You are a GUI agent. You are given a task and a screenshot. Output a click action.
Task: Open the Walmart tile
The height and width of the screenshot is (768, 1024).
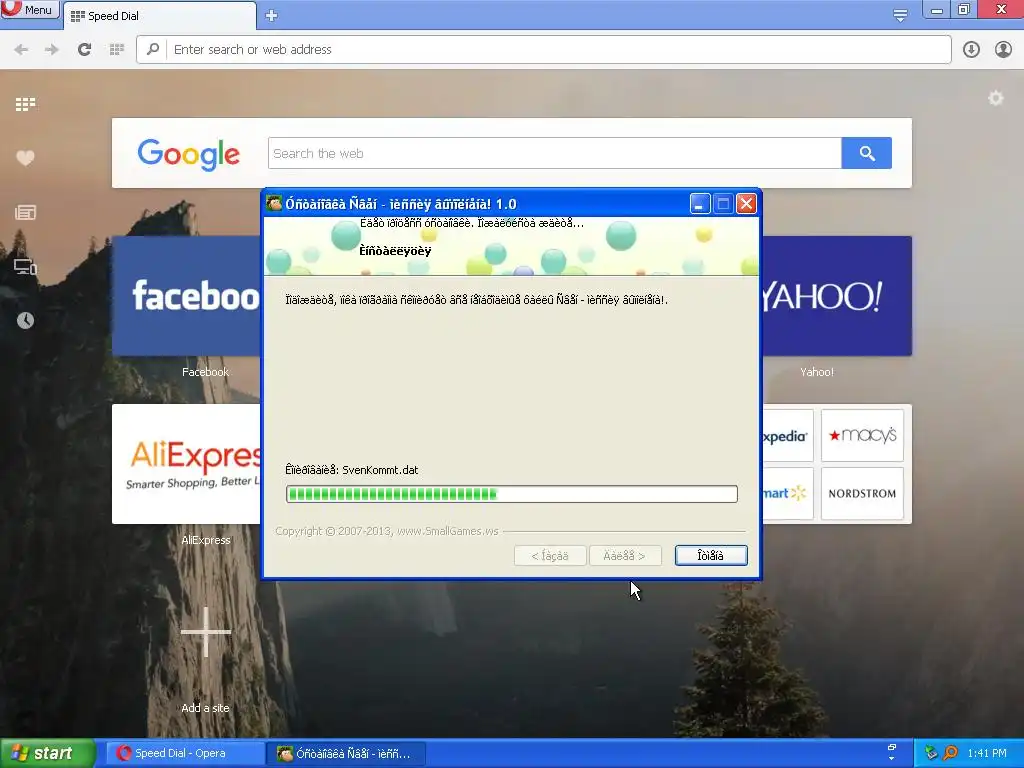pyautogui.click(x=788, y=494)
